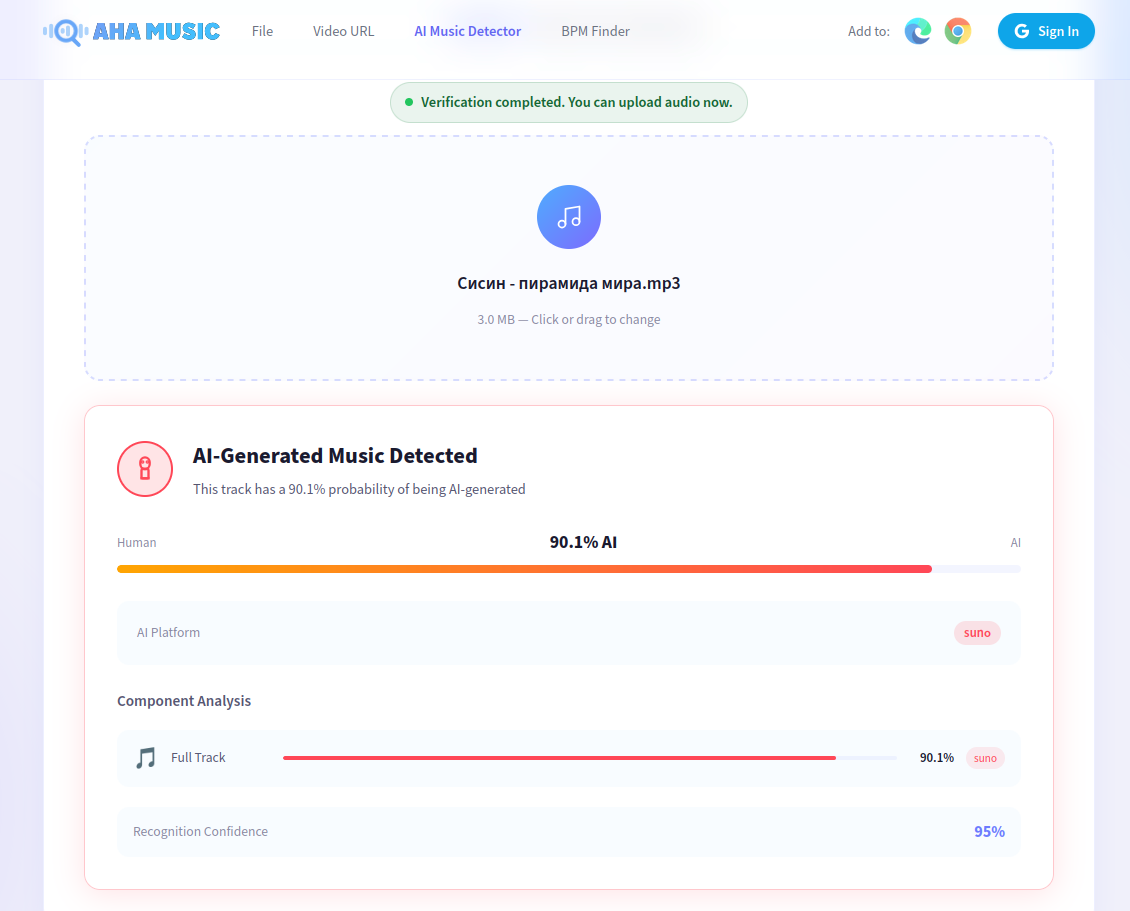This screenshot has height=911, width=1130.
Task: Click the 'AI-Generated Music Detected' heading
Action: tap(335, 456)
